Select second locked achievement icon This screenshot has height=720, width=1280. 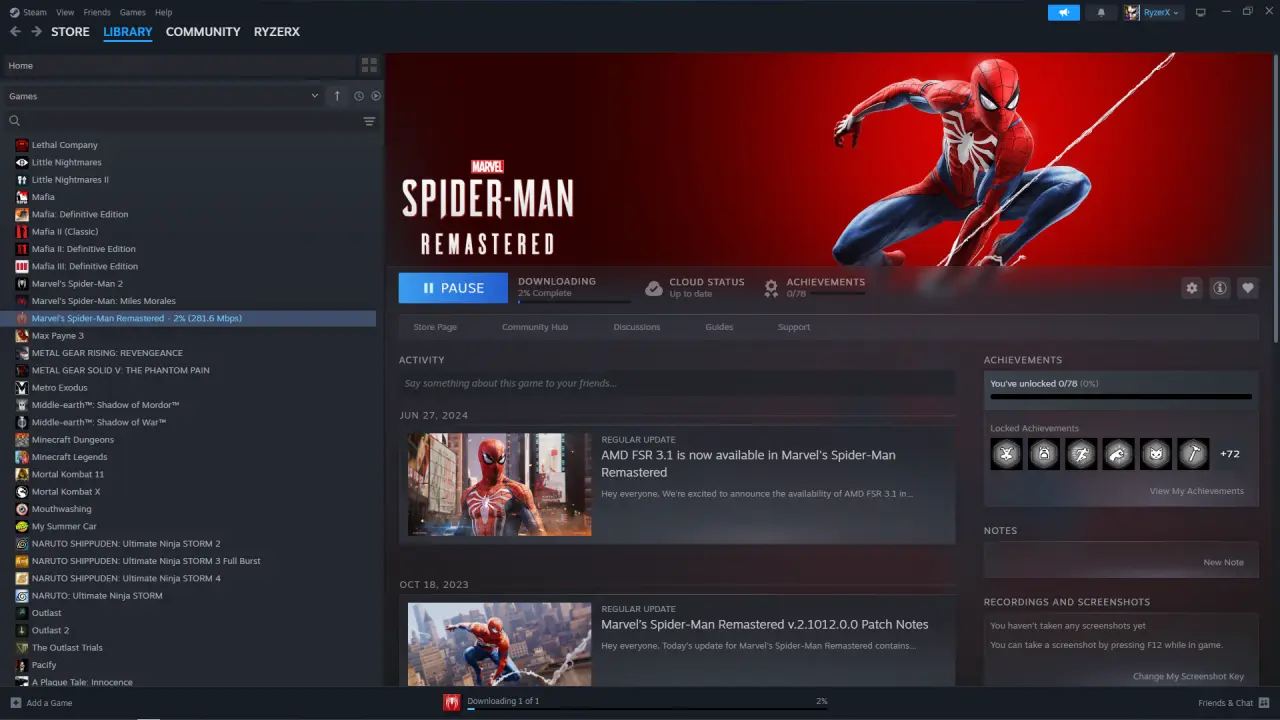(1043, 454)
